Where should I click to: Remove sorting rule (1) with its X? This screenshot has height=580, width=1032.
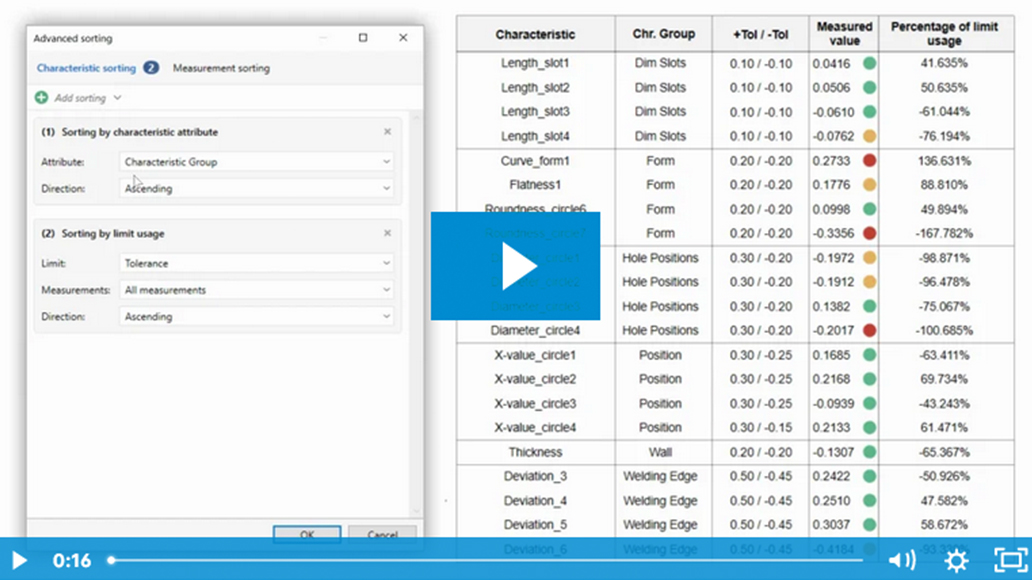tap(387, 132)
